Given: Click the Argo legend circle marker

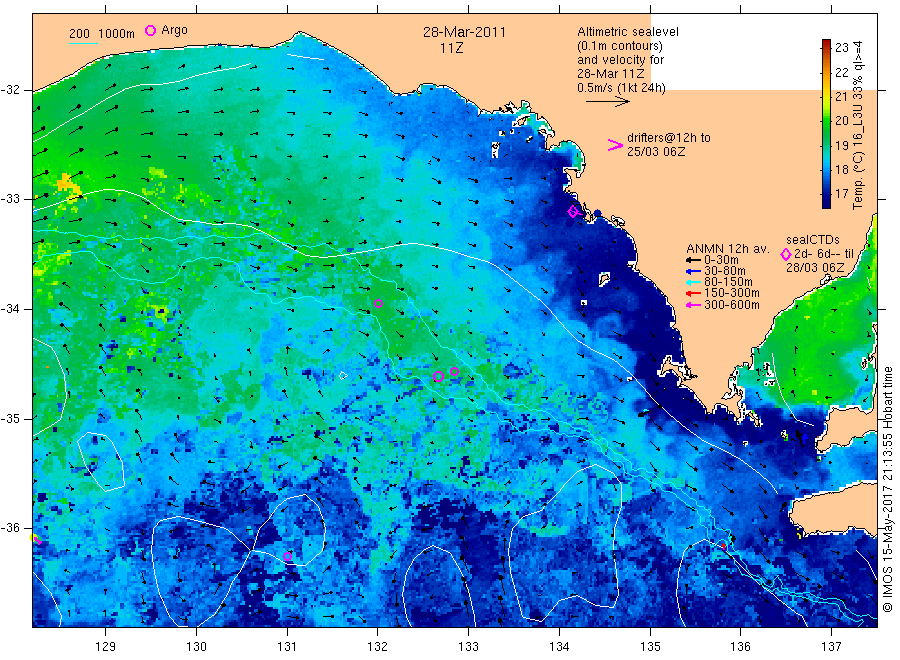Looking at the screenshot, I should tap(150, 30).
